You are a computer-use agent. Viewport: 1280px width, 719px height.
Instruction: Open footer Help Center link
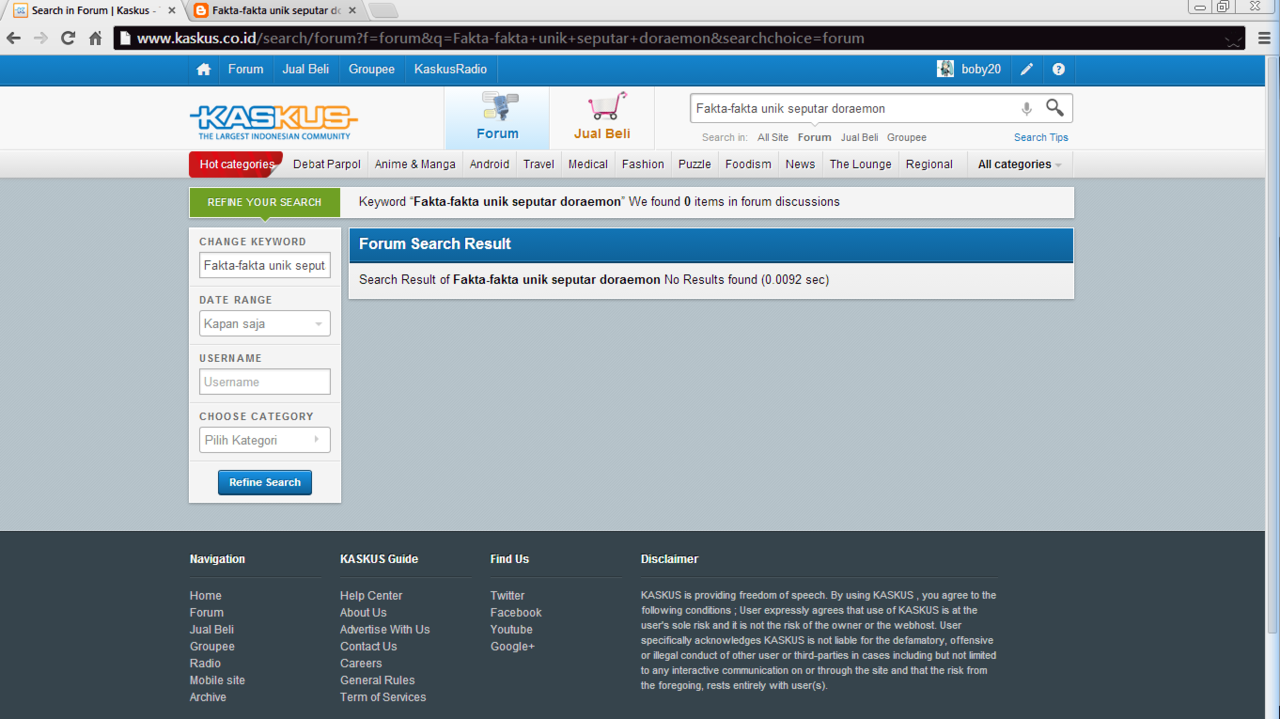pos(371,595)
